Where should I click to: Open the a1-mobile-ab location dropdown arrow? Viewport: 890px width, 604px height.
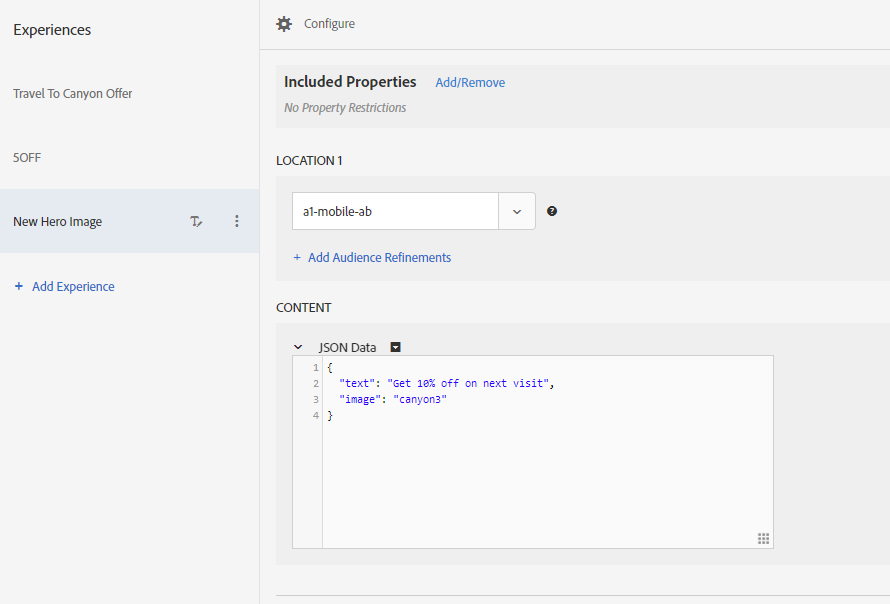point(517,211)
